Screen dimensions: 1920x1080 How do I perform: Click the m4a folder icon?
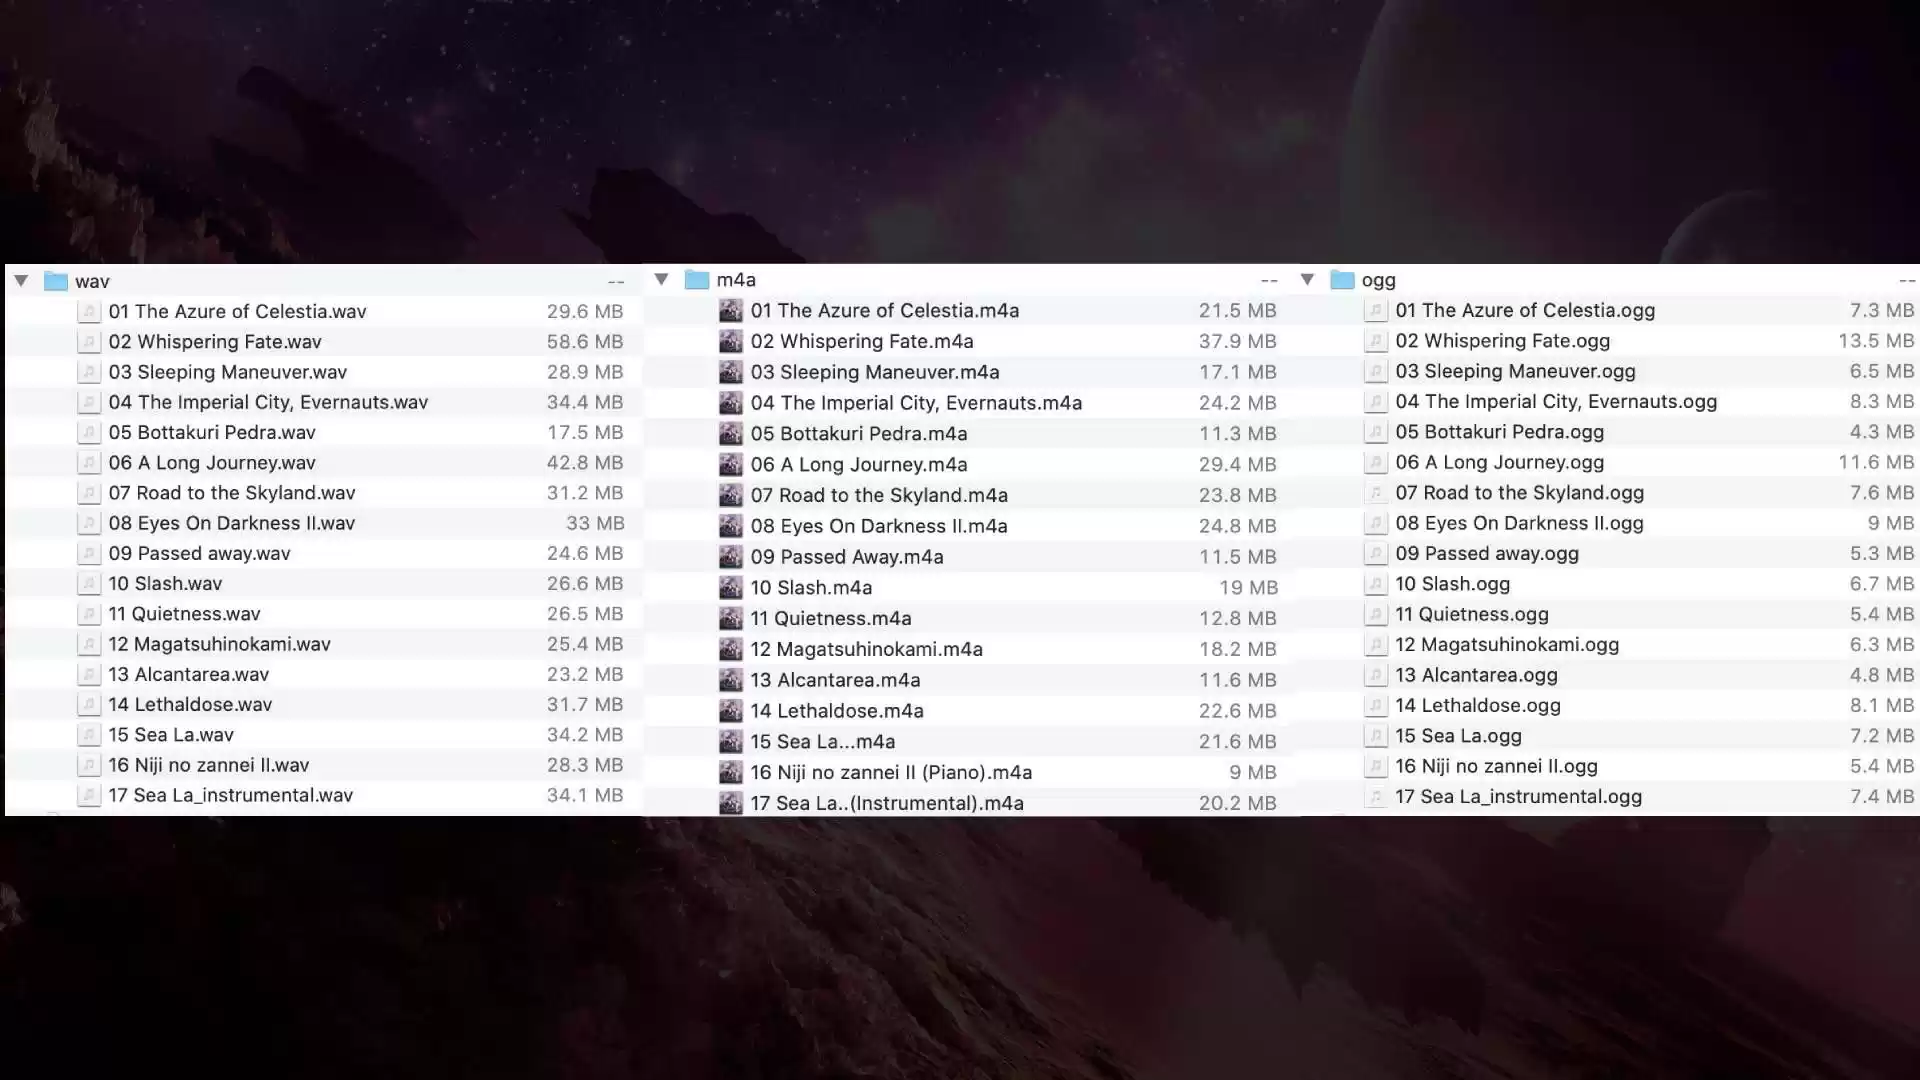click(697, 280)
